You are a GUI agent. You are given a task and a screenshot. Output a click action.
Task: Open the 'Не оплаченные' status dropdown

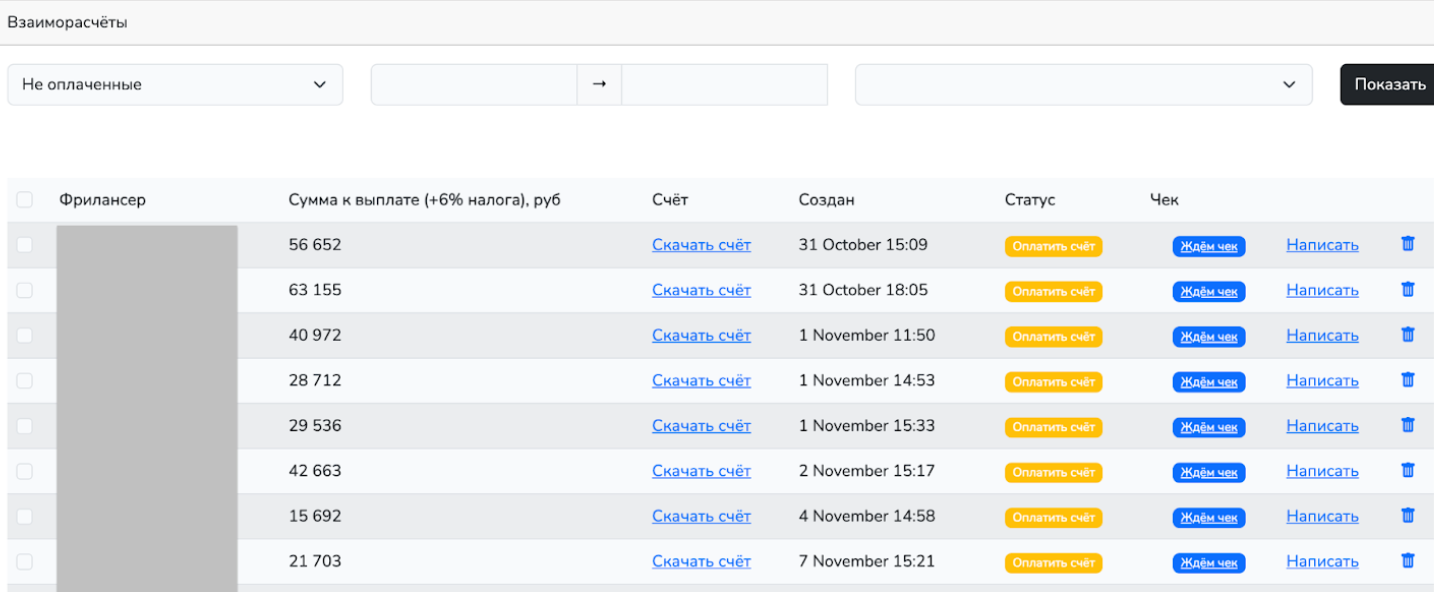click(175, 85)
